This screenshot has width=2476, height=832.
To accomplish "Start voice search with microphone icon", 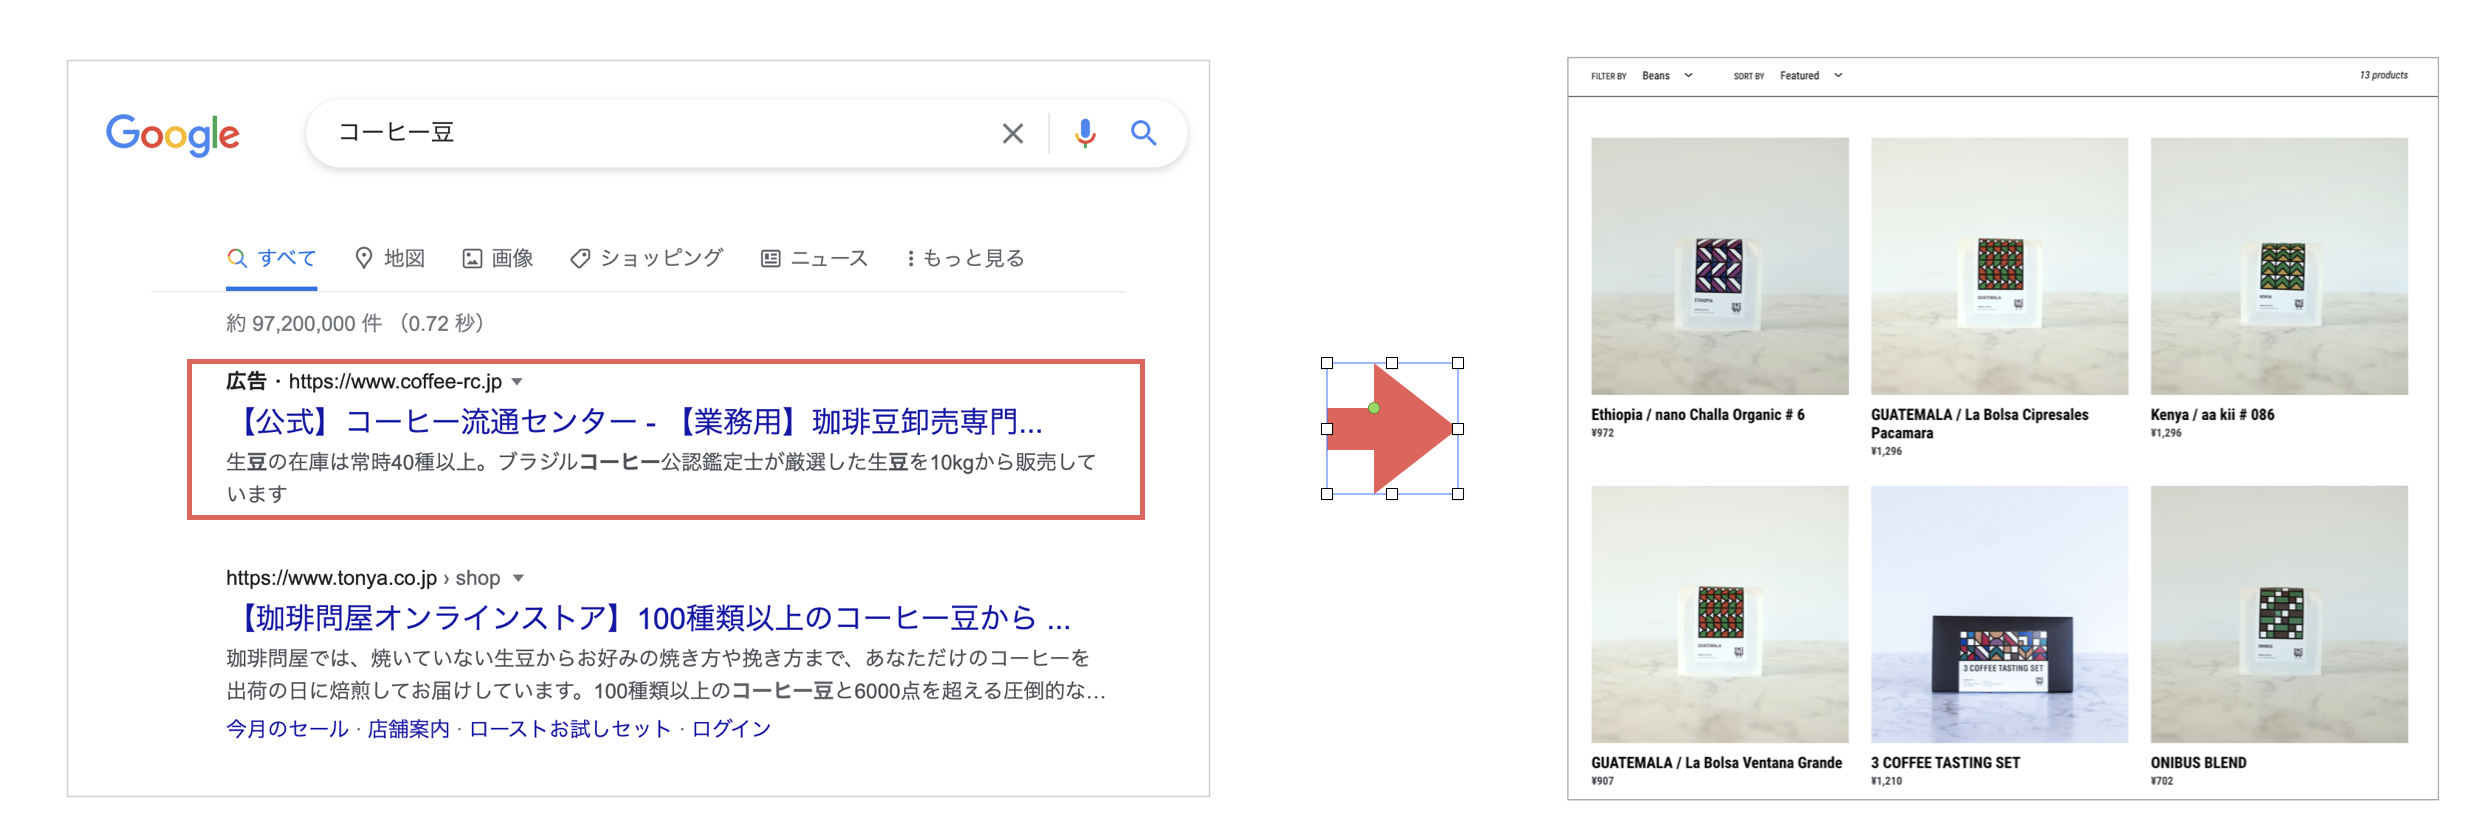I will click(1085, 133).
